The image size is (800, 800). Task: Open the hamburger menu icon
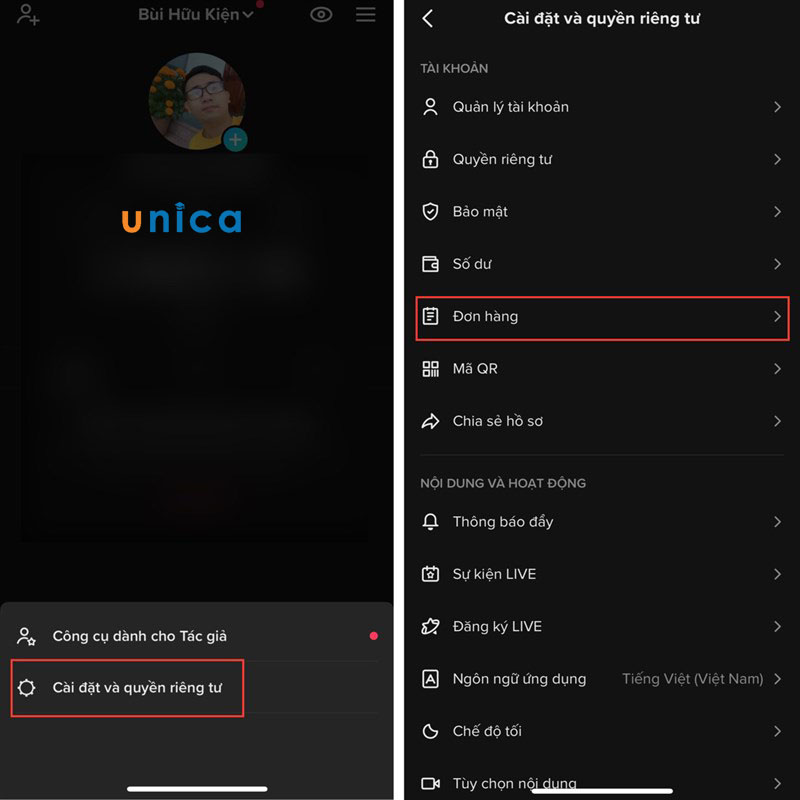[365, 14]
